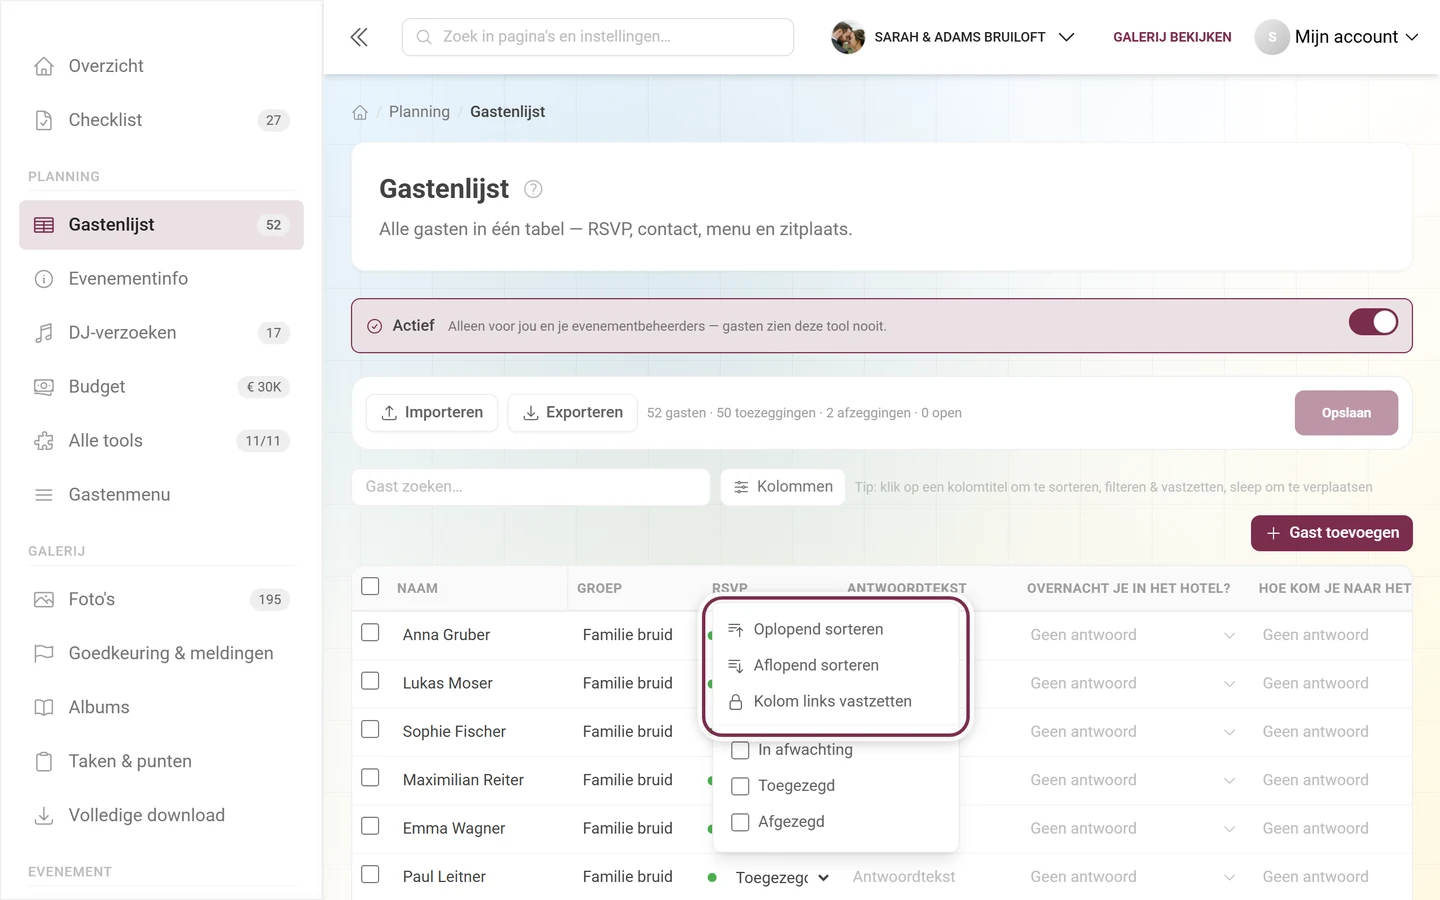Open the help icon next to Gastenlijst heading

pyautogui.click(x=533, y=189)
